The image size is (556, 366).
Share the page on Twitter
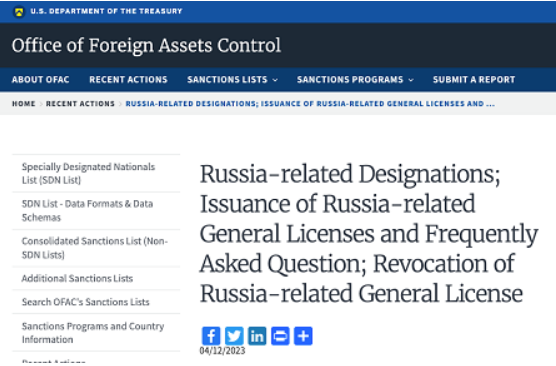point(234,336)
